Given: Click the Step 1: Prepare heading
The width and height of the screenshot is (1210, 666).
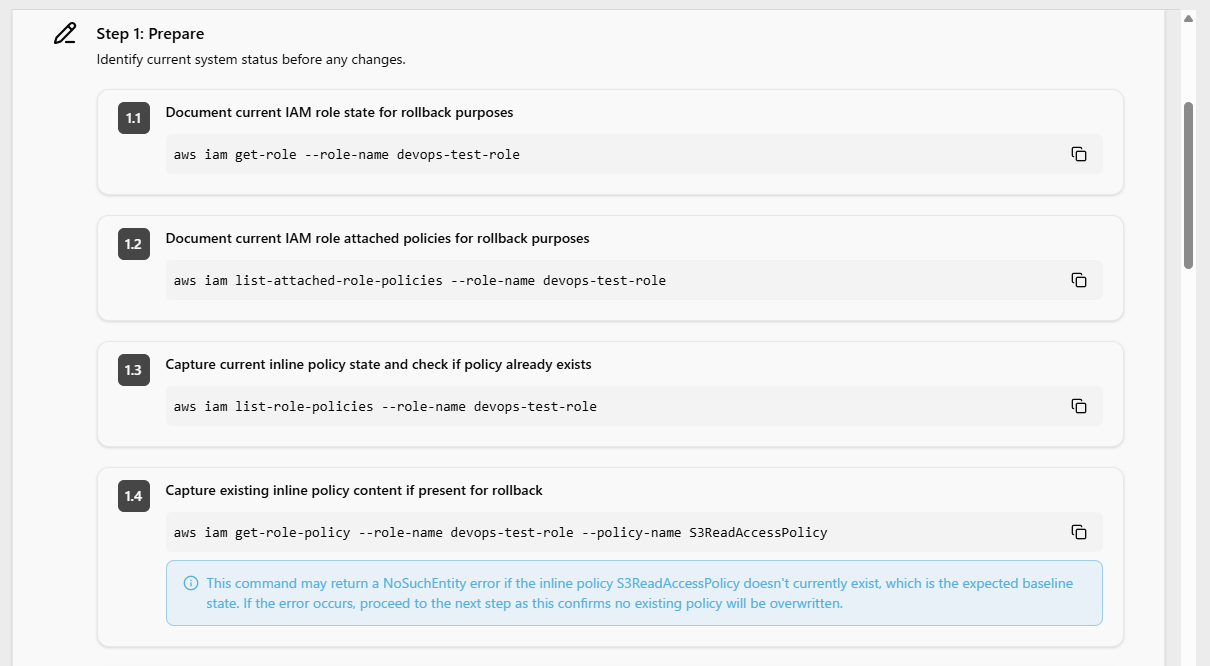Looking at the screenshot, I should tap(150, 34).
